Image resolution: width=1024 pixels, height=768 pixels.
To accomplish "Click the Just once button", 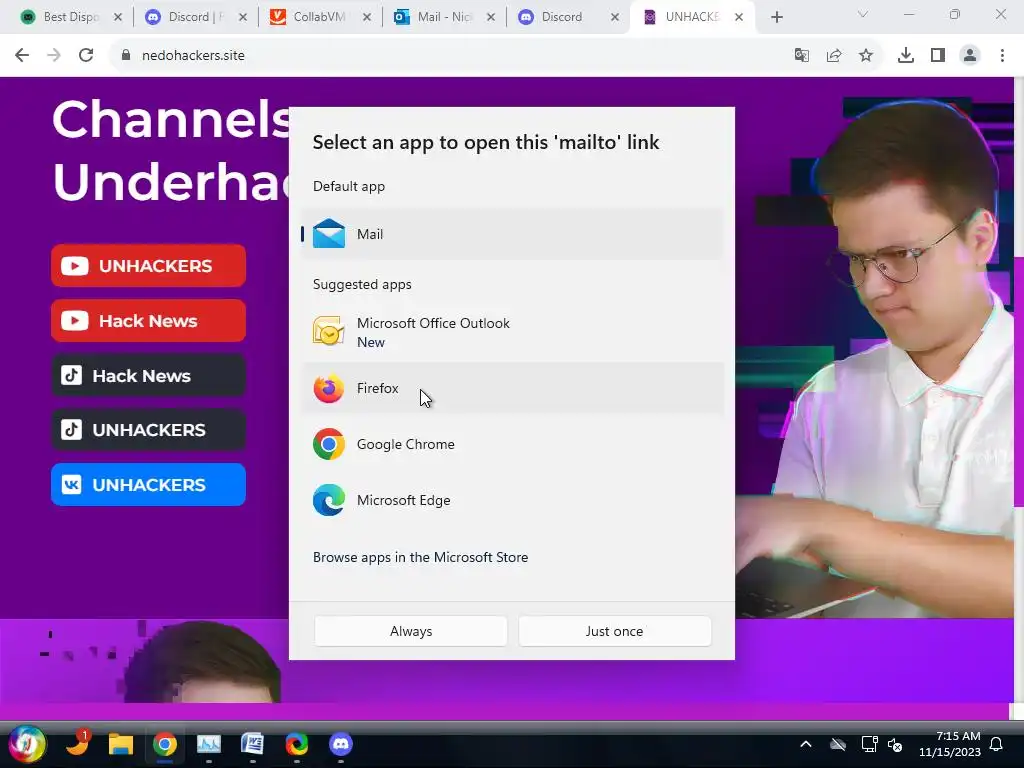I will pyautogui.click(x=615, y=631).
